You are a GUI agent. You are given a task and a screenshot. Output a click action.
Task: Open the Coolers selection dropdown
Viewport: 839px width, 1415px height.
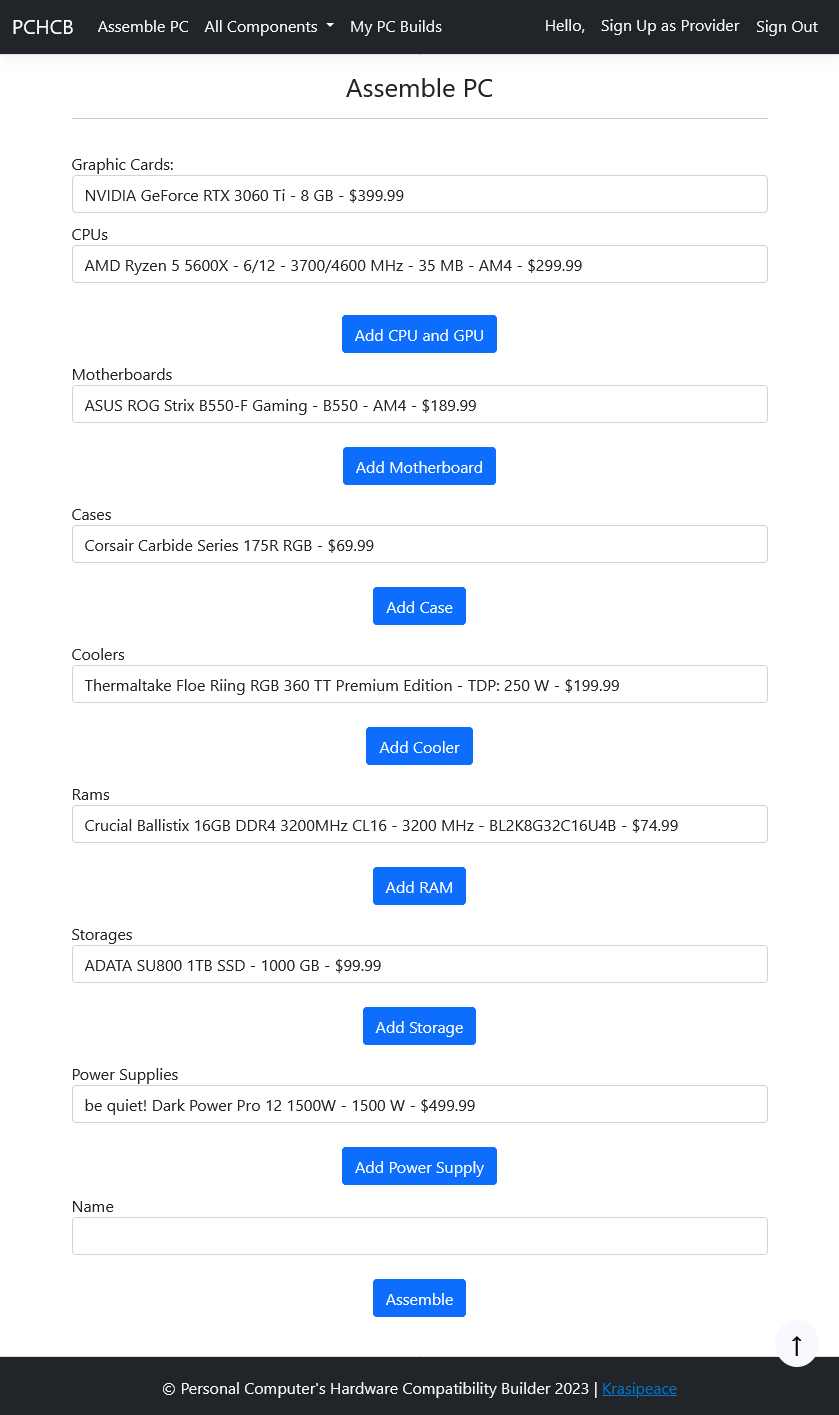point(419,685)
